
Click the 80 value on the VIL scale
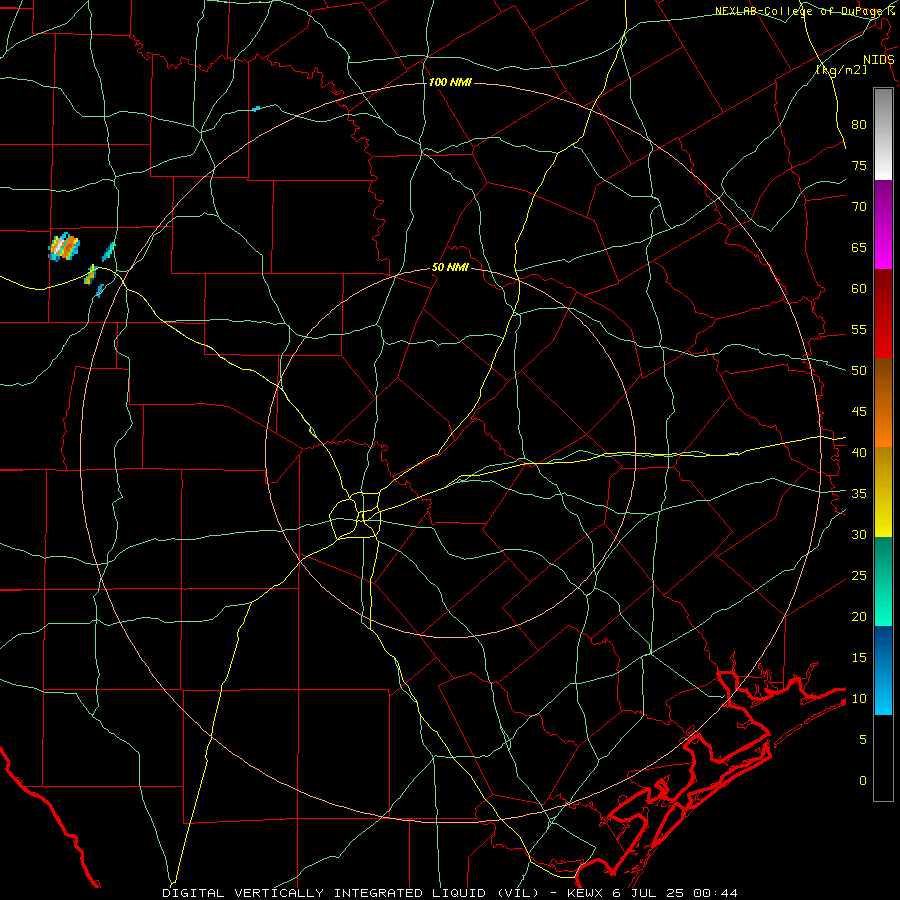[x=859, y=125]
